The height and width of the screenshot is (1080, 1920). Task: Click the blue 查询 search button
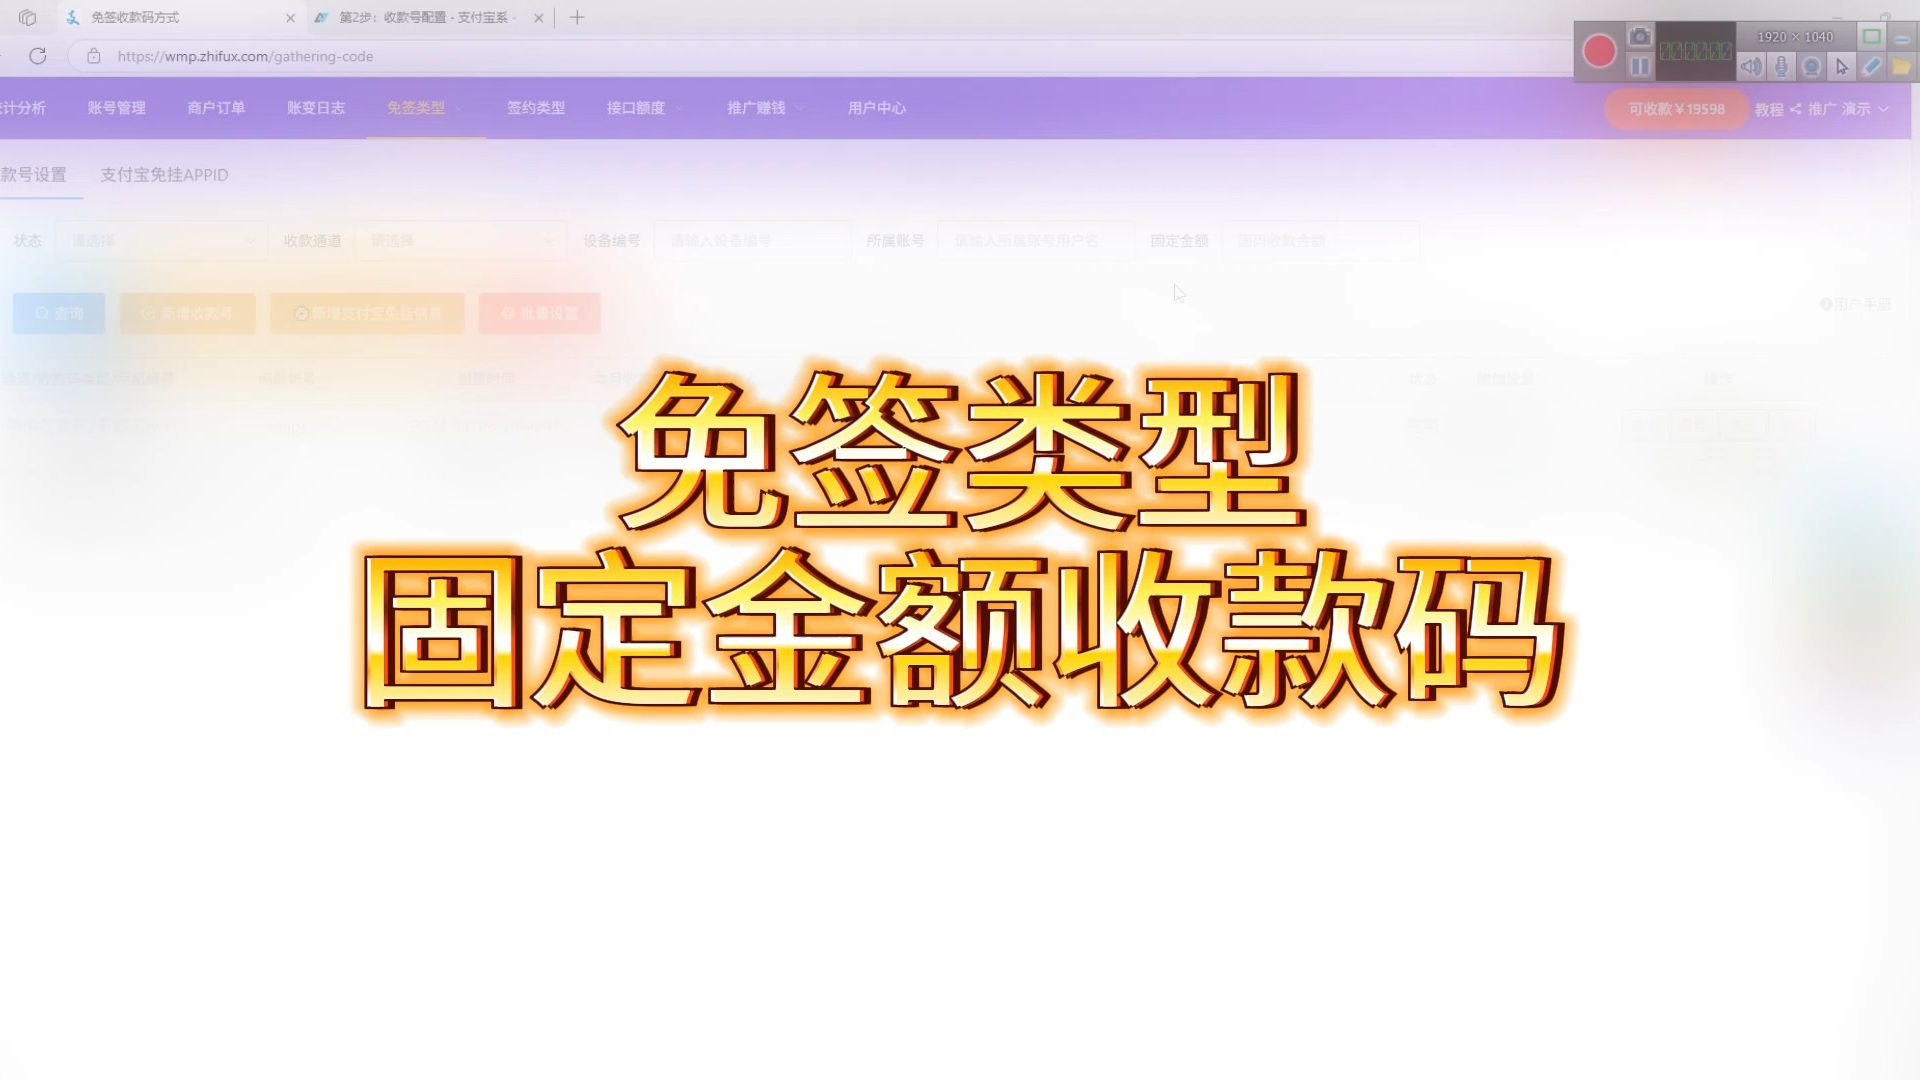click(59, 313)
